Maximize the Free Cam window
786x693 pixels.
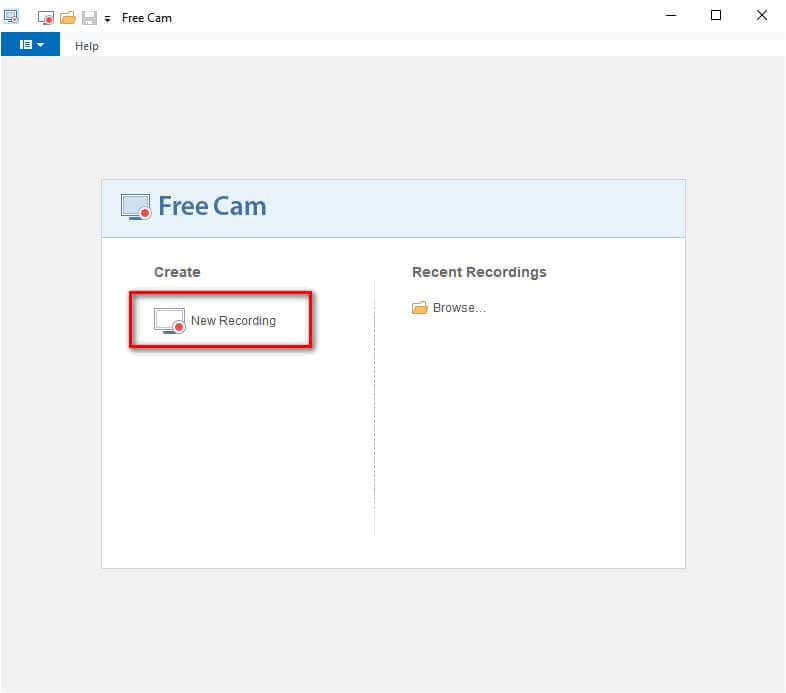coord(716,16)
